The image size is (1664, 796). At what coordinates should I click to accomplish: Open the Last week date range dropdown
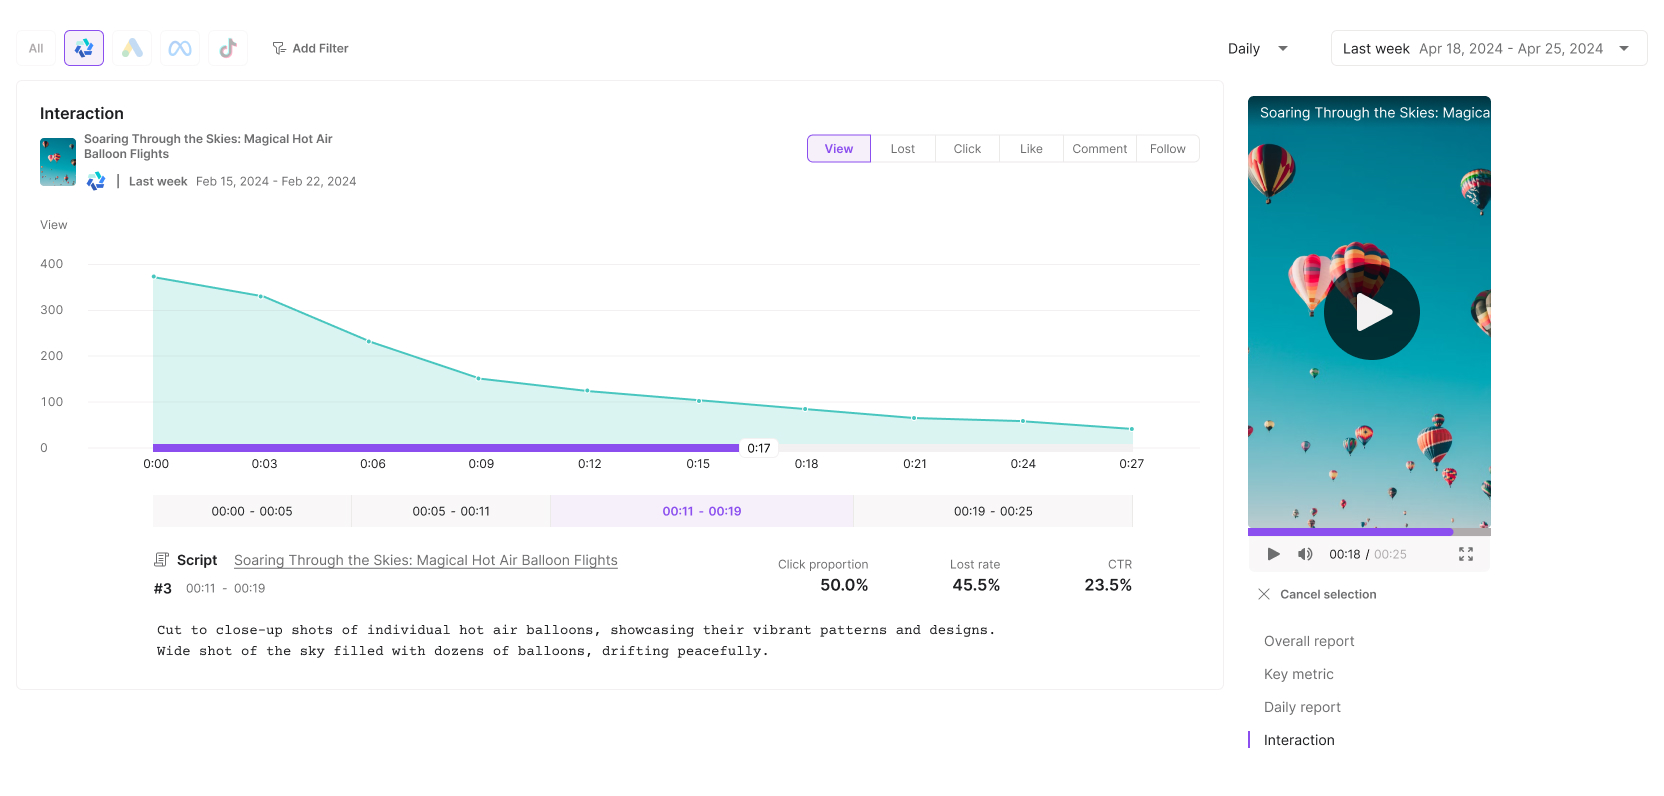[x=1488, y=48]
